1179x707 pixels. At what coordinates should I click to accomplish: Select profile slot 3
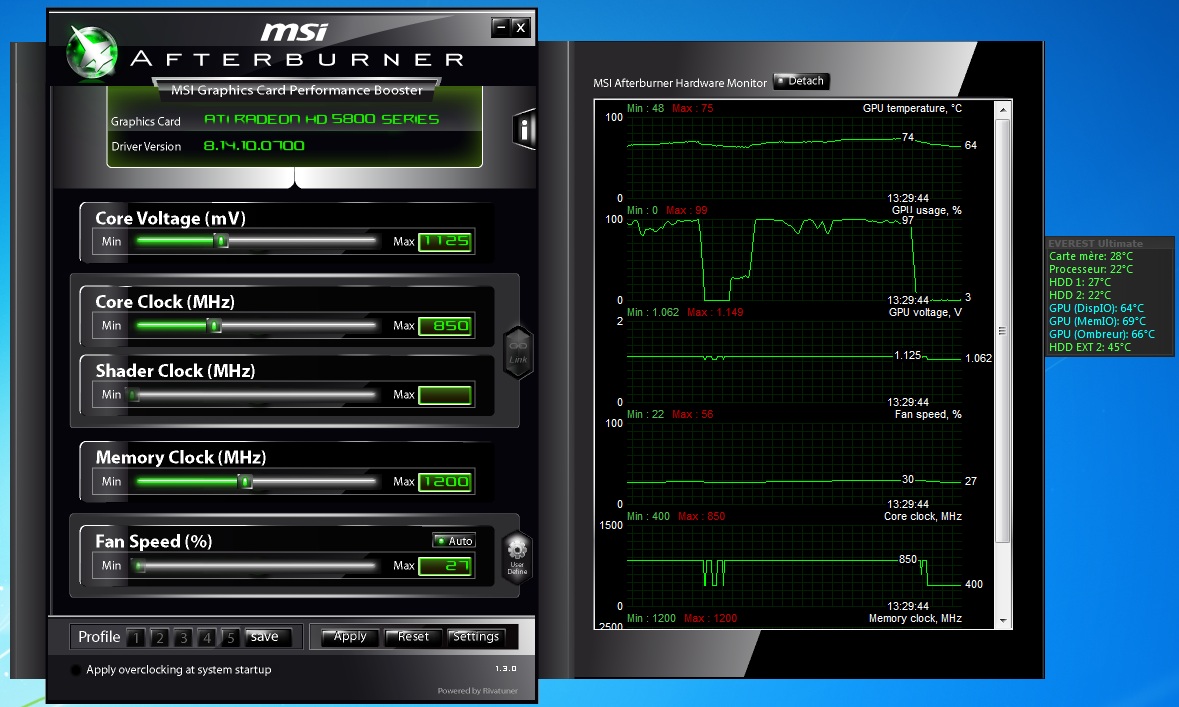pos(183,637)
